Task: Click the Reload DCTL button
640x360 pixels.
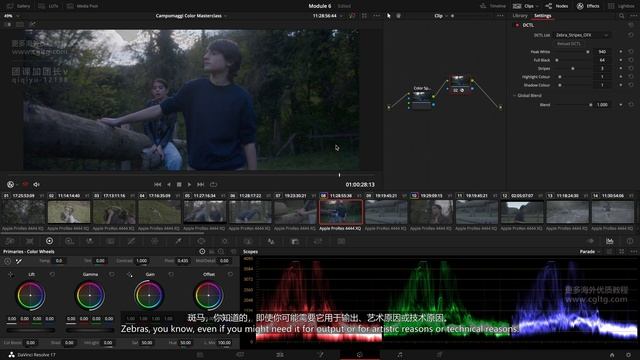Action: (569, 44)
